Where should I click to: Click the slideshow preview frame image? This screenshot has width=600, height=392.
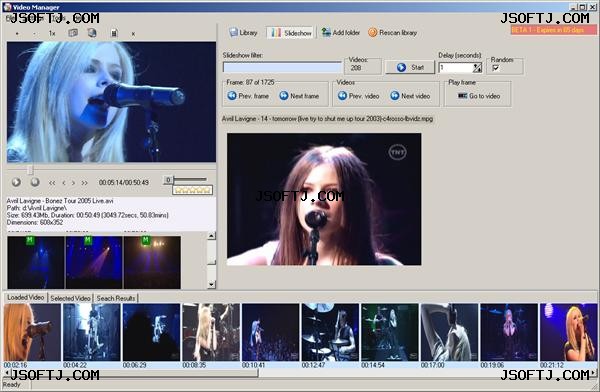point(324,199)
